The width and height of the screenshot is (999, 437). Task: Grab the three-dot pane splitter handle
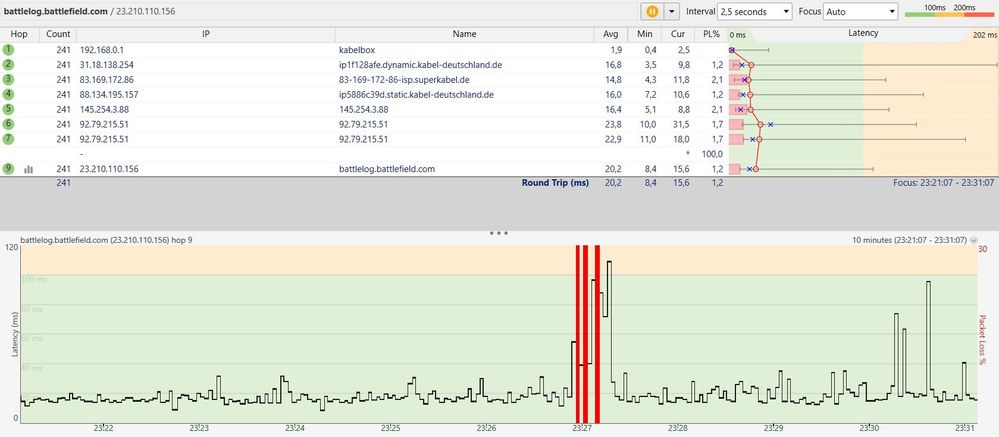click(498, 234)
